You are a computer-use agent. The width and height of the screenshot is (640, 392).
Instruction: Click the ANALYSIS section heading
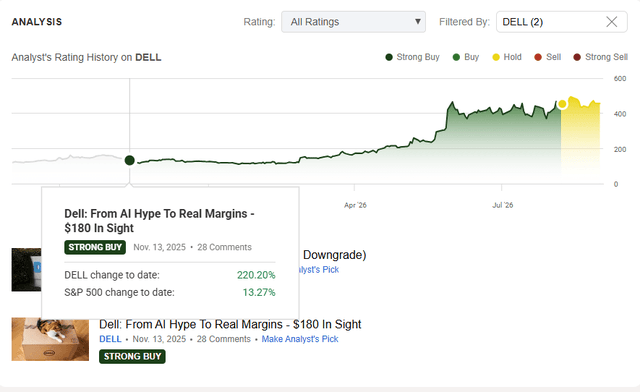(37, 22)
